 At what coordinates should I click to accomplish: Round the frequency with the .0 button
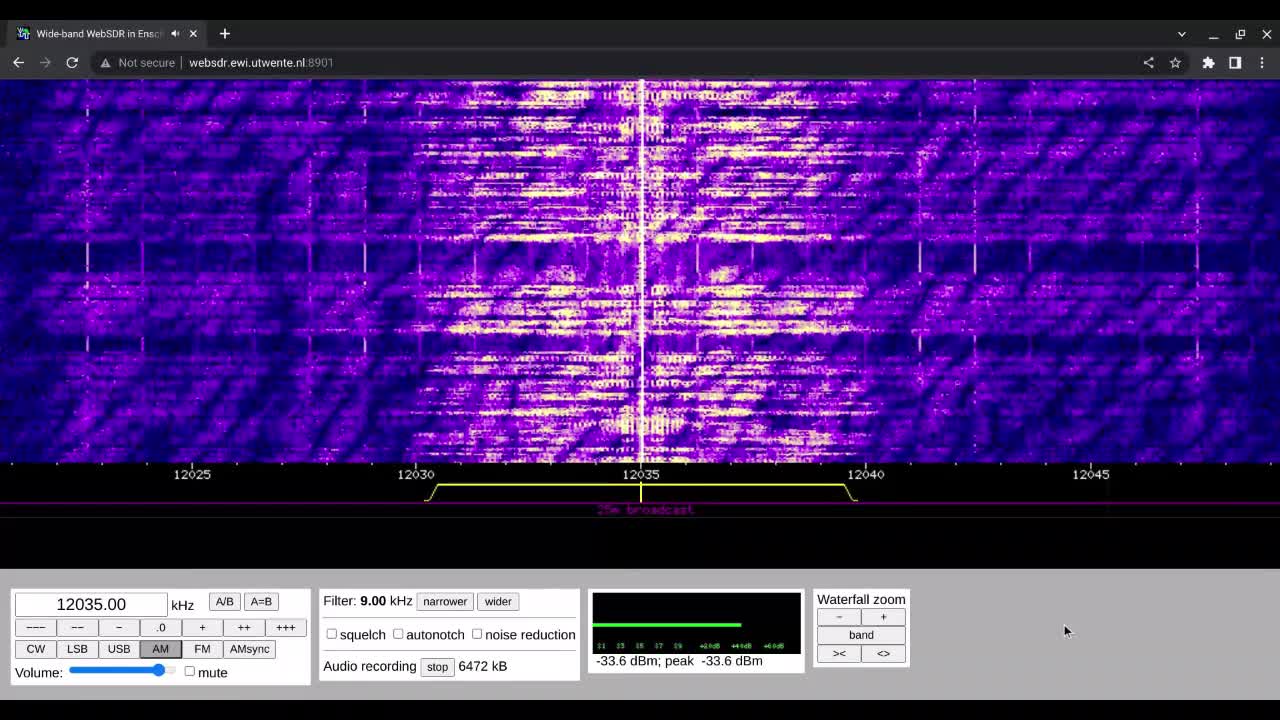160,627
